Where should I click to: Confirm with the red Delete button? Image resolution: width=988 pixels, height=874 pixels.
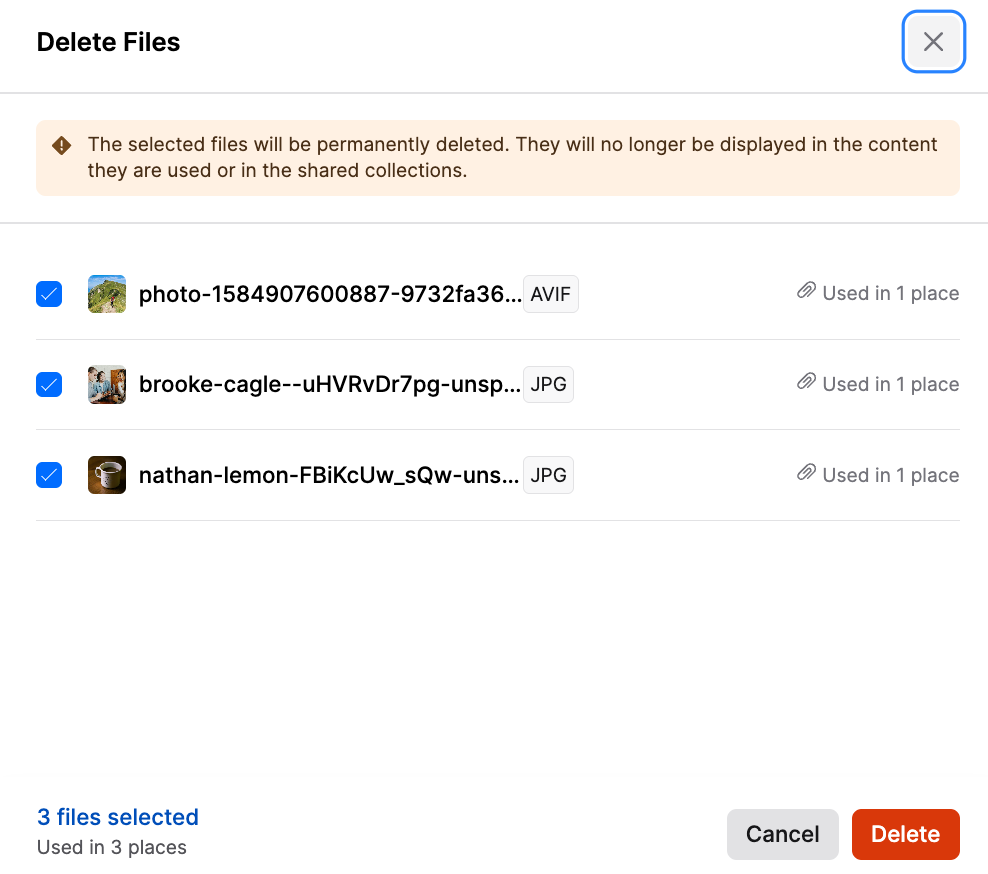tap(905, 834)
